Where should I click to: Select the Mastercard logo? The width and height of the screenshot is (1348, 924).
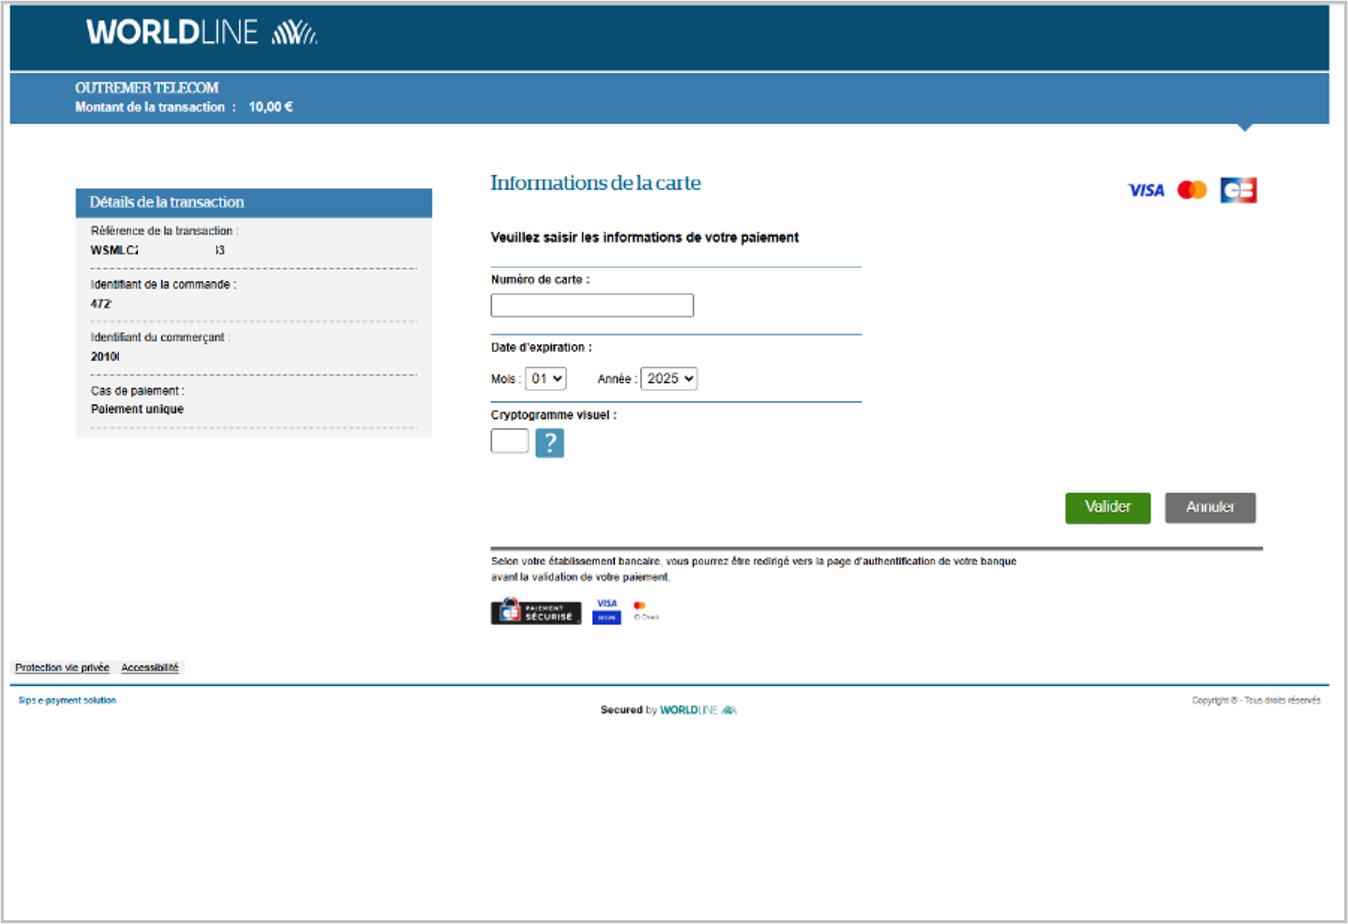point(1192,190)
